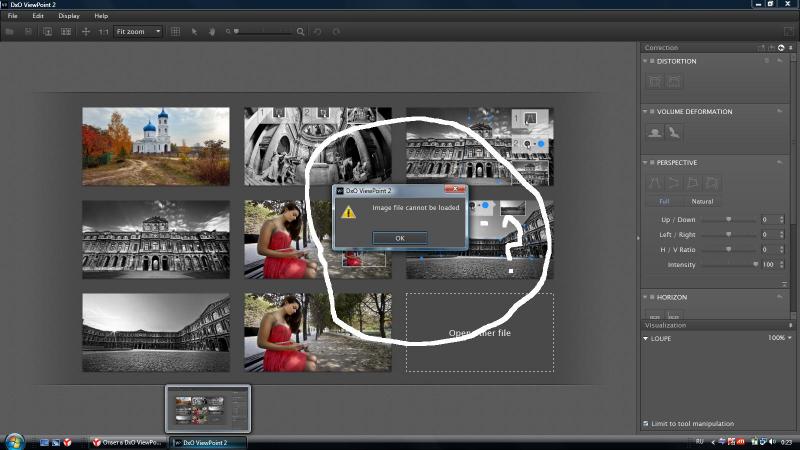Click the zoom-out small magnifier icon
This screenshot has width=800, height=450.
[228, 32]
